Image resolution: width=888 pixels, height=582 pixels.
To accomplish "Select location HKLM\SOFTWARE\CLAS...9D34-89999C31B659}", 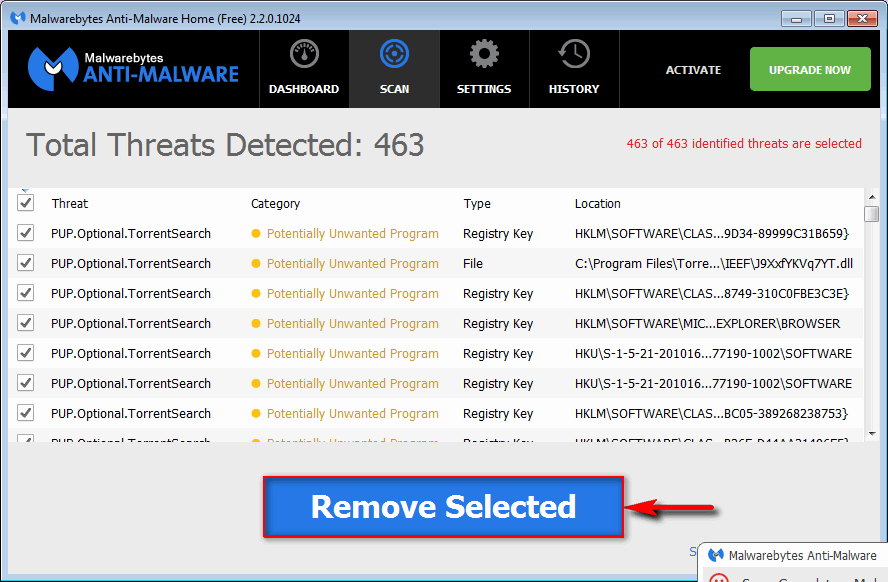I will coord(712,234).
